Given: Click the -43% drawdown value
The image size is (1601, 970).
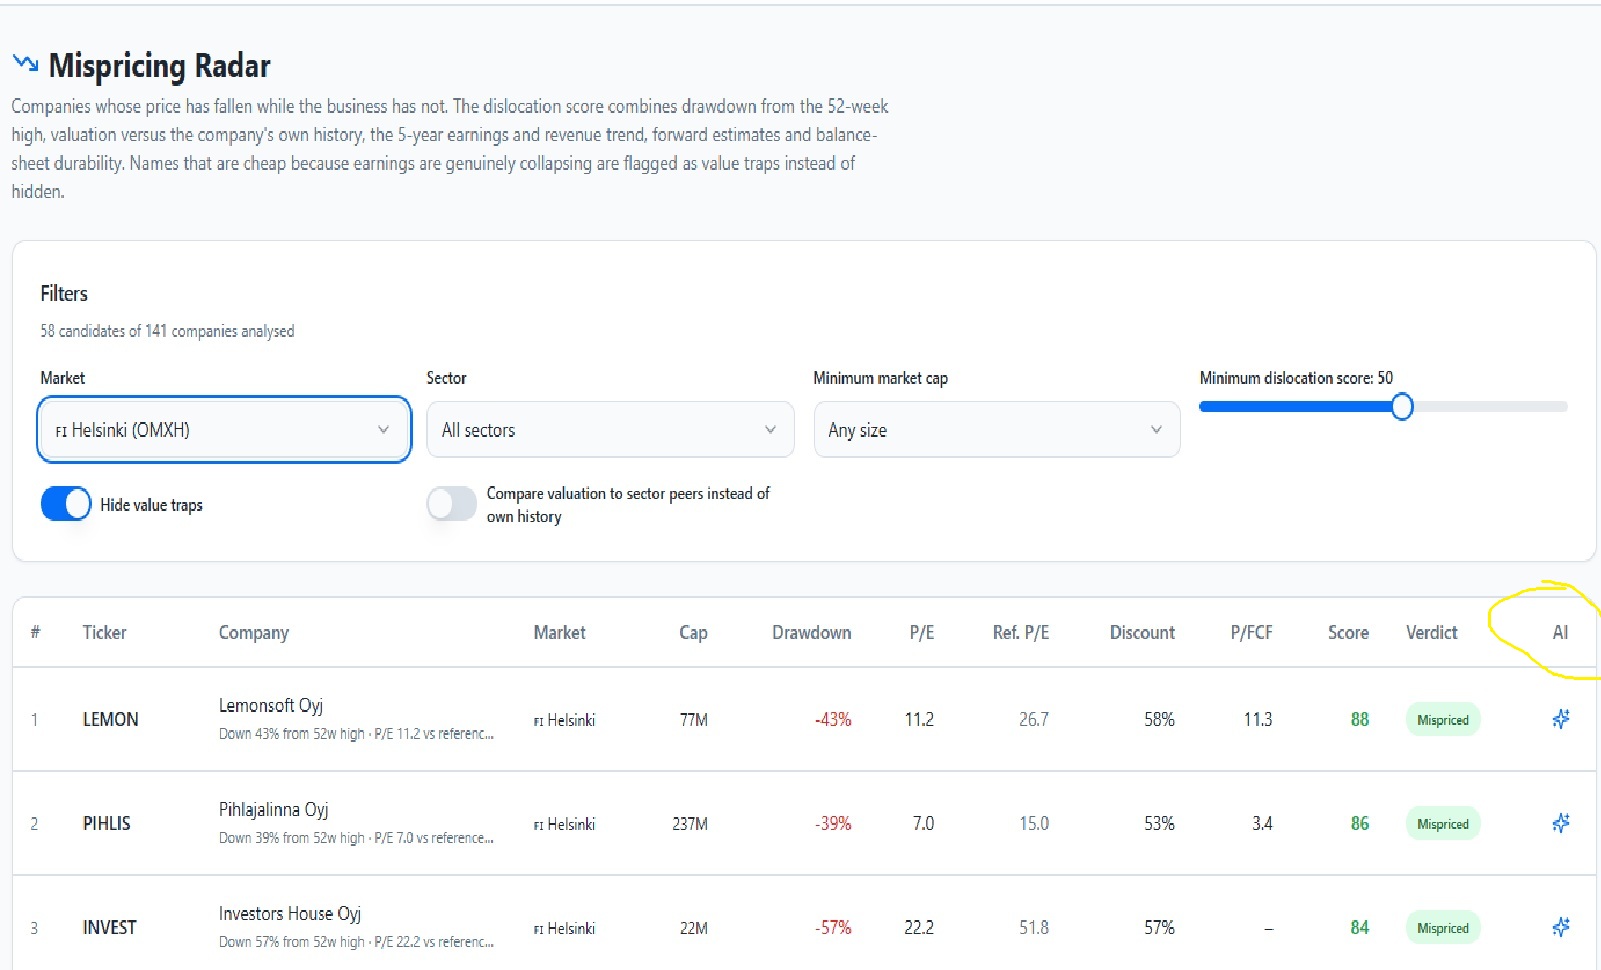Looking at the screenshot, I should 833,719.
